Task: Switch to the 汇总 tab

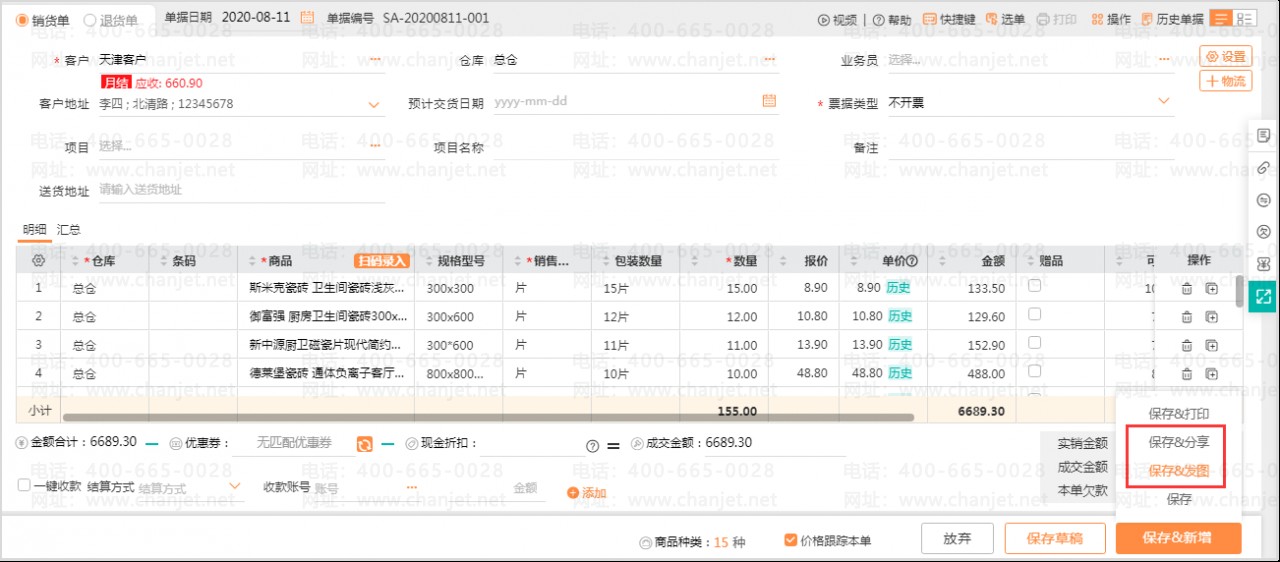Action: pyautogui.click(x=68, y=230)
